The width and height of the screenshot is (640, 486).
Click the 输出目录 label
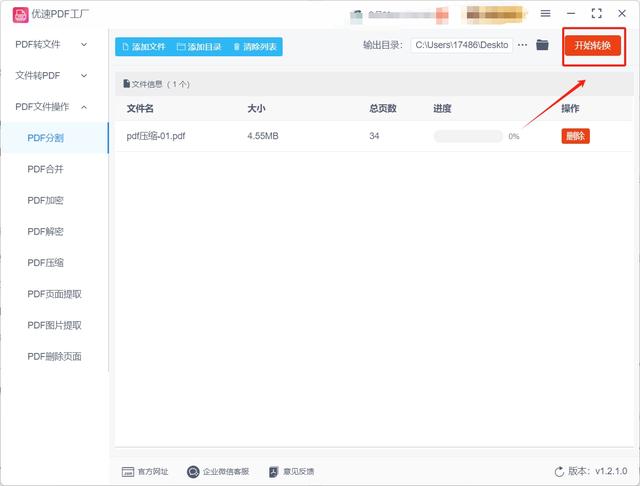382,45
